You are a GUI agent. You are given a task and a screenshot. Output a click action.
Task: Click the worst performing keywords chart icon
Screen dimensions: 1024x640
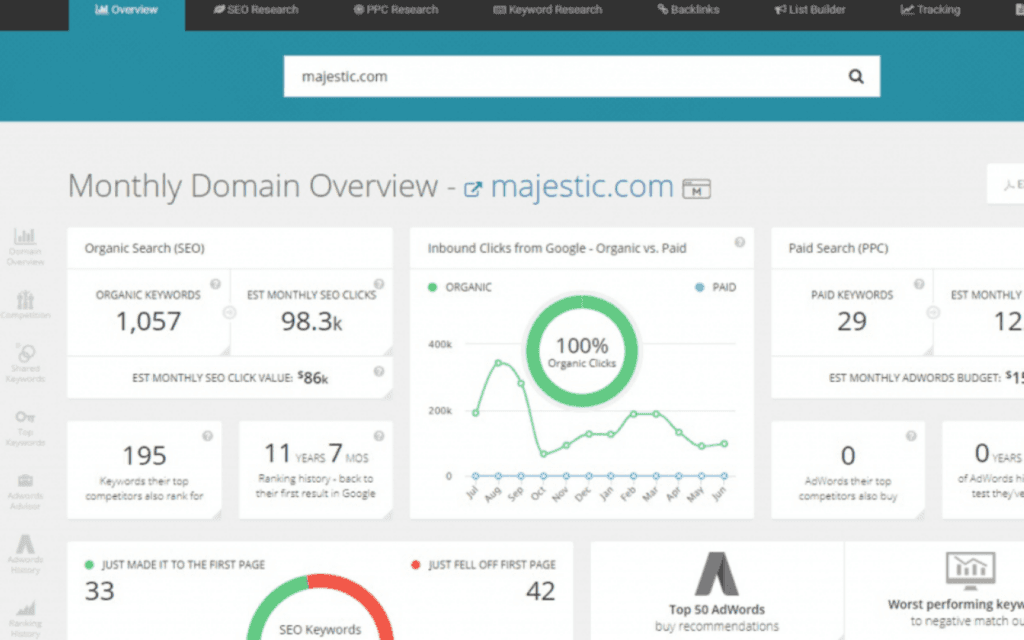coord(970,569)
